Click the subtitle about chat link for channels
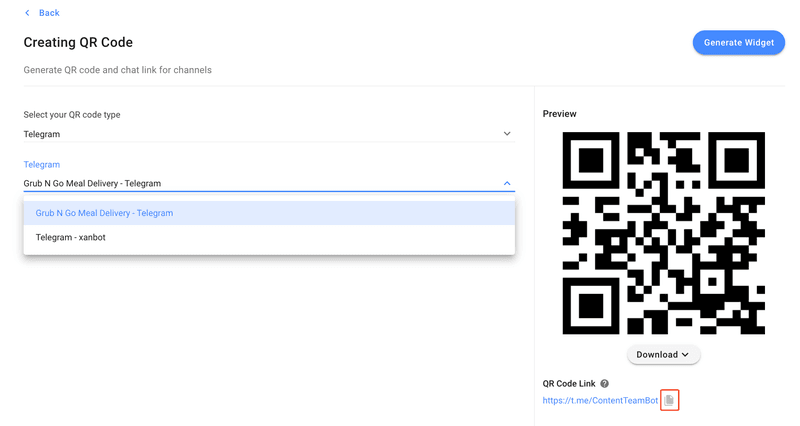Viewport: 800px width, 426px height. click(117, 70)
